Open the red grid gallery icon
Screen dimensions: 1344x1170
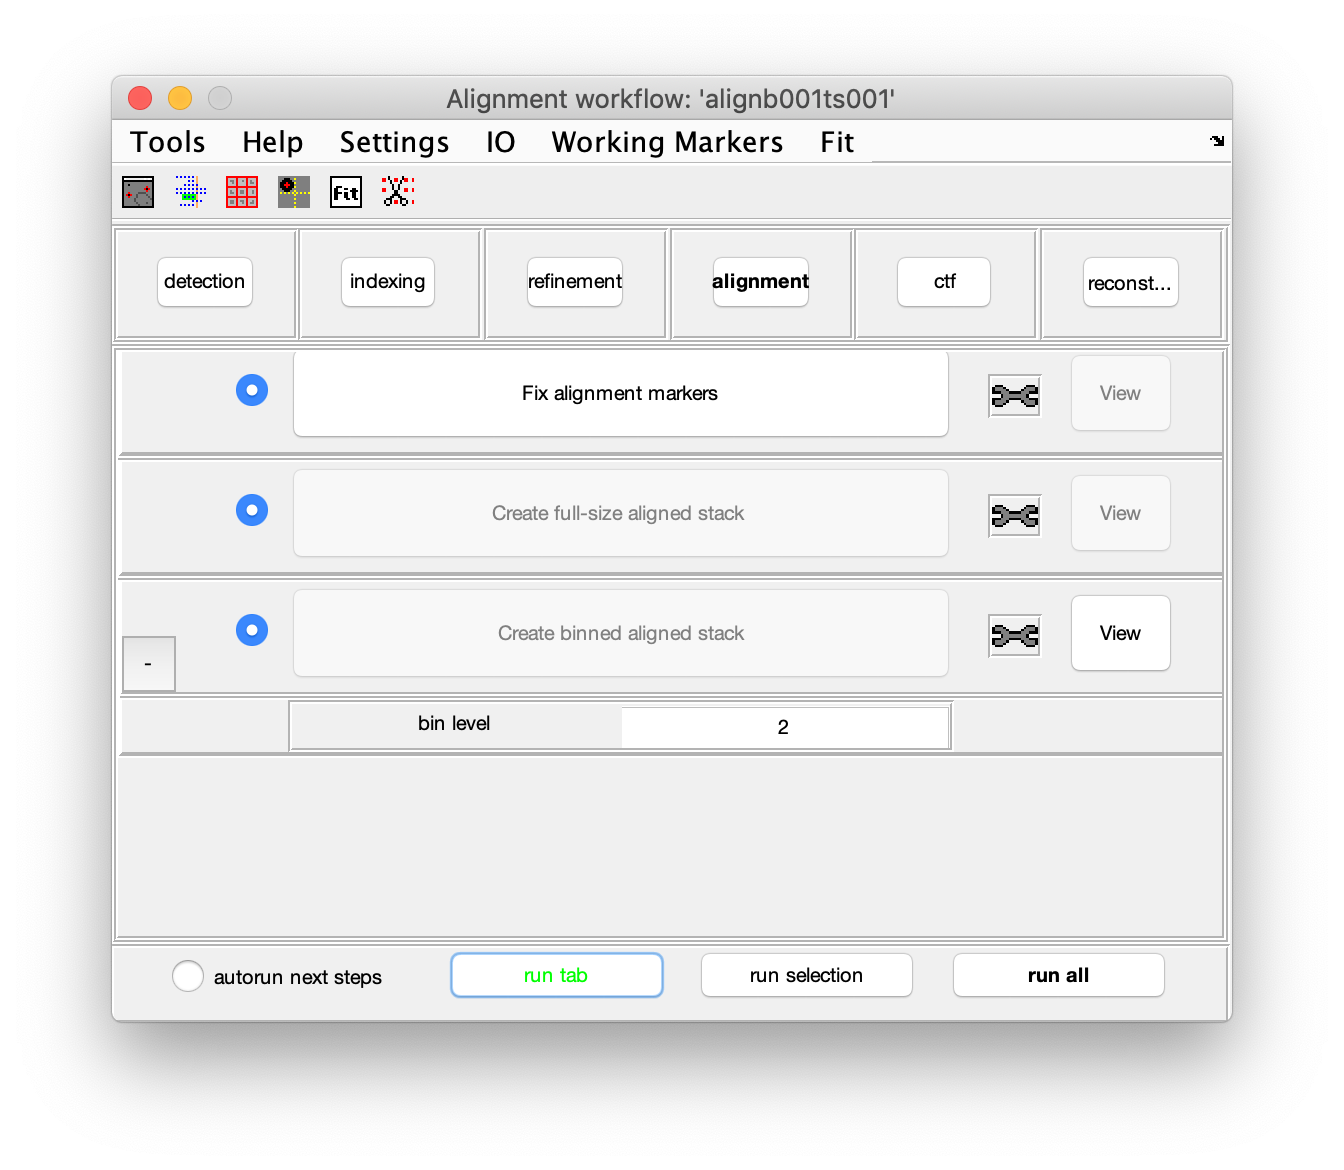(x=242, y=191)
